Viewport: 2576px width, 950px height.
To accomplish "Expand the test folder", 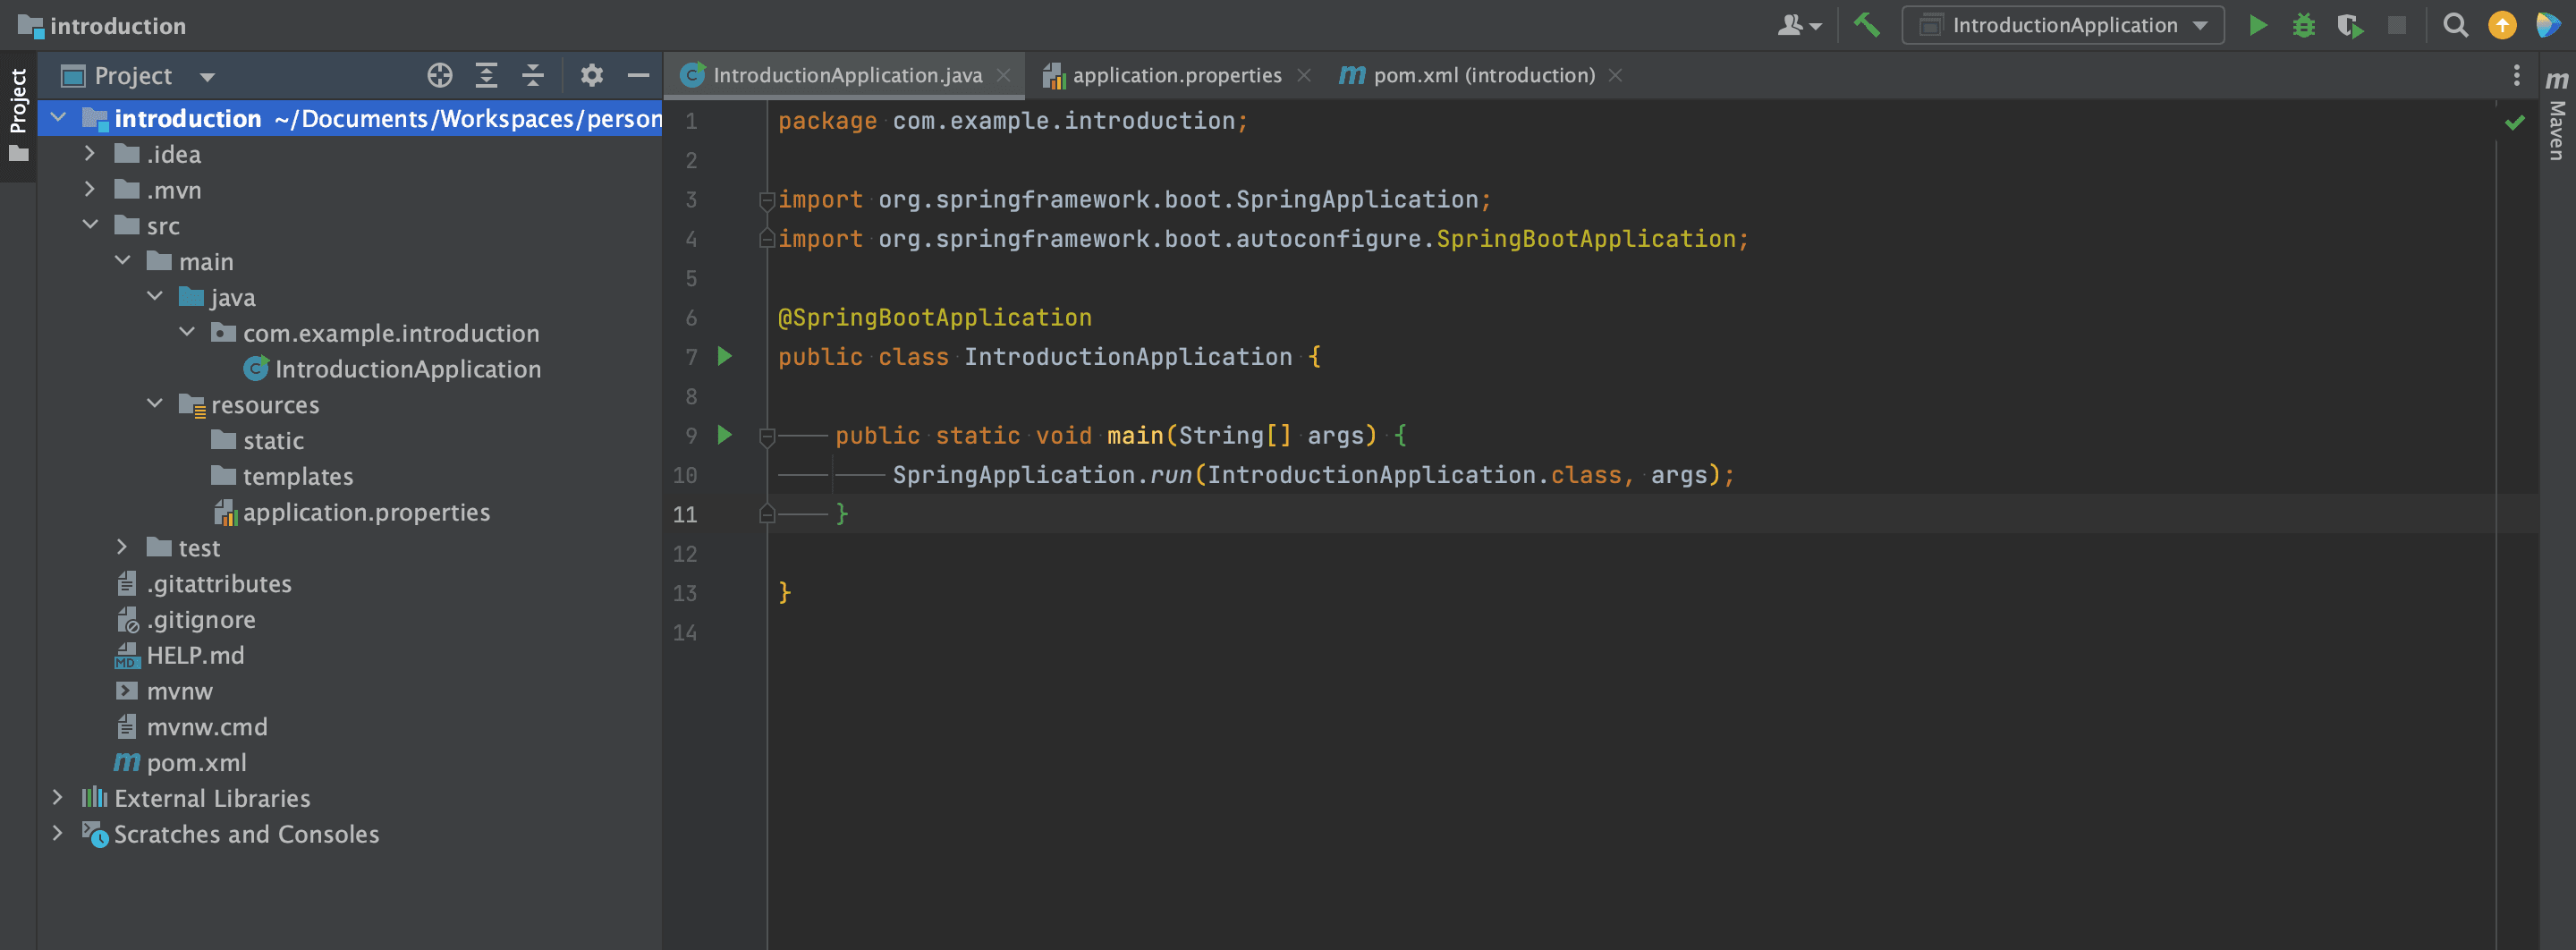I will coord(122,548).
